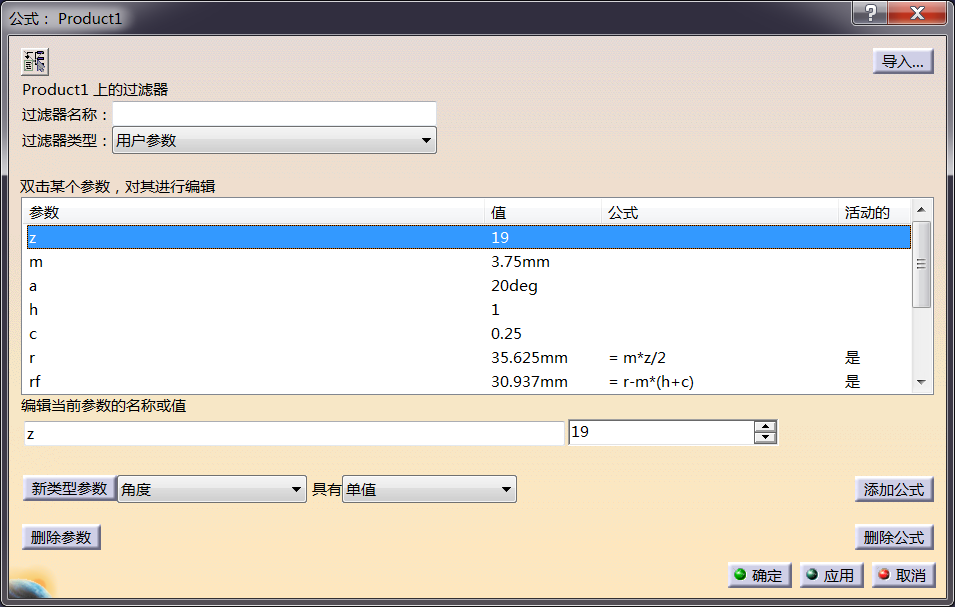Click the value field showing 19
The height and width of the screenshot is (607, 955).
tap(661, 432)
